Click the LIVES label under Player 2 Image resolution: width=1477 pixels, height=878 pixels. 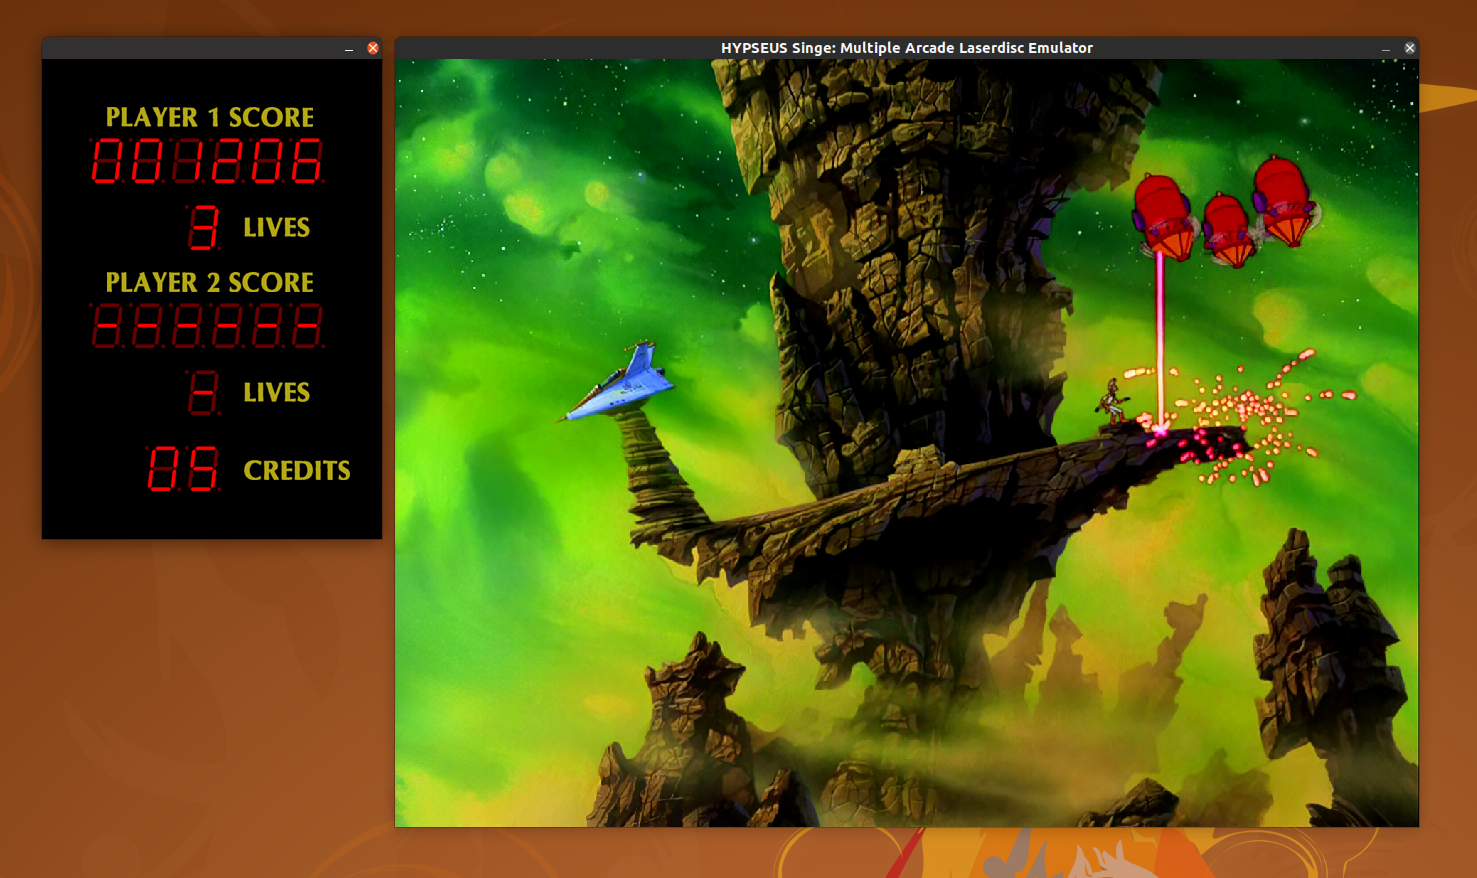[x=277, y=392]
